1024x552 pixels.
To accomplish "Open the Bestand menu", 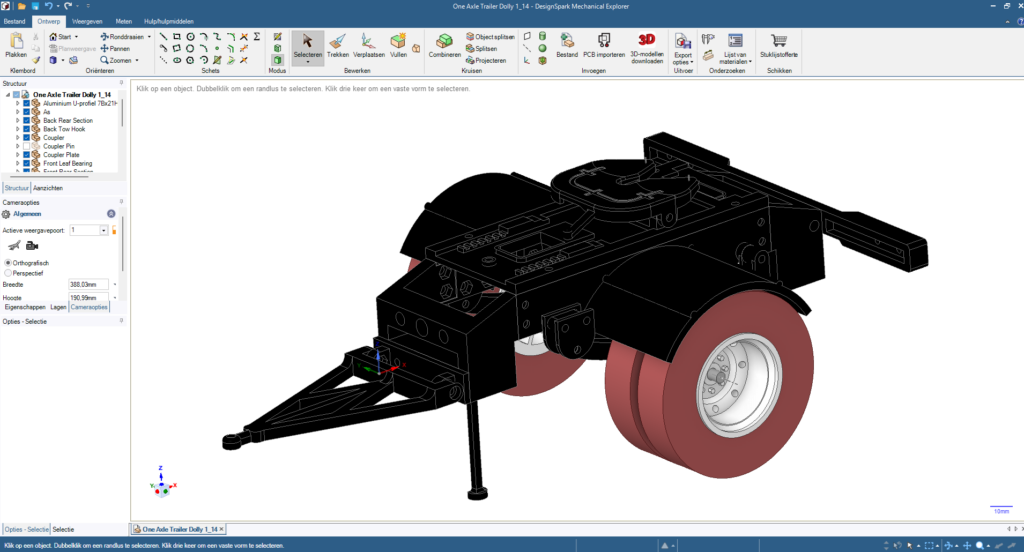I will 14,21.
